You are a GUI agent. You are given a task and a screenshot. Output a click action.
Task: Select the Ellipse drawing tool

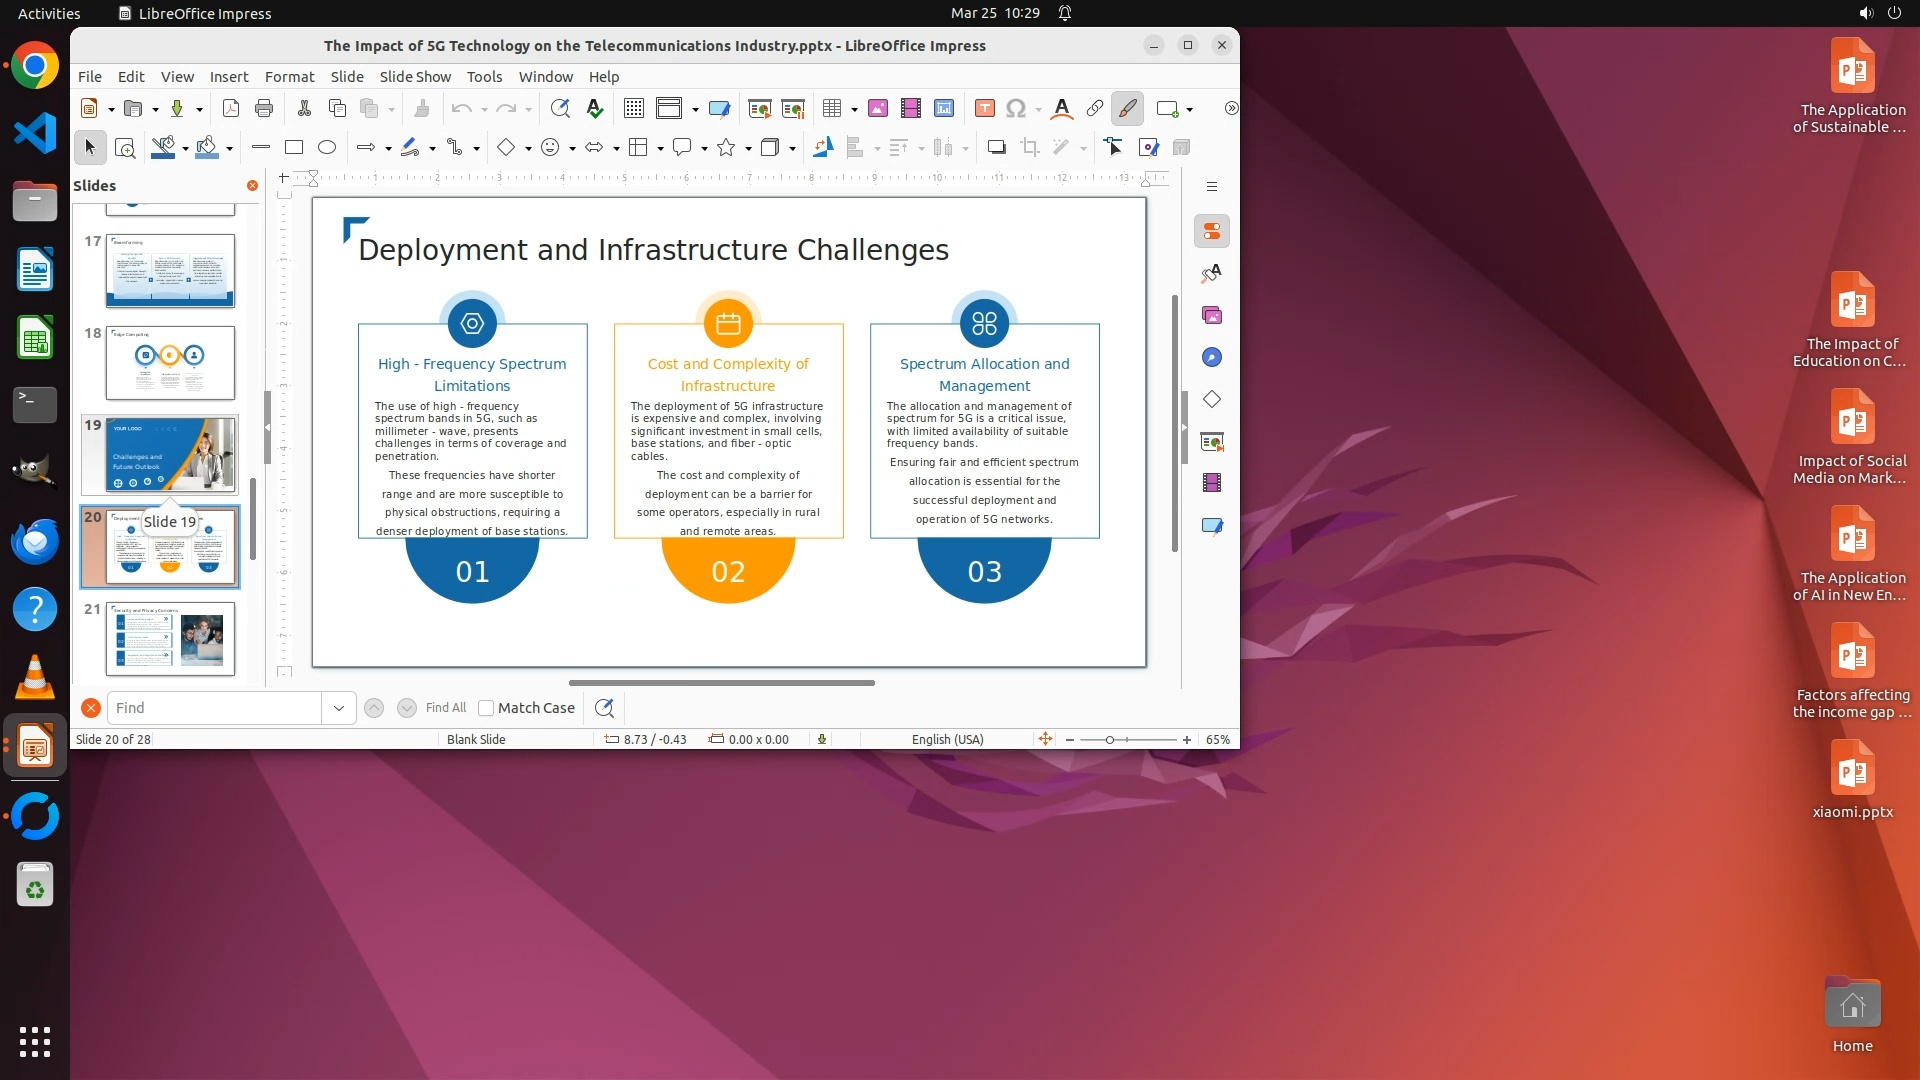tap(327, 147)
